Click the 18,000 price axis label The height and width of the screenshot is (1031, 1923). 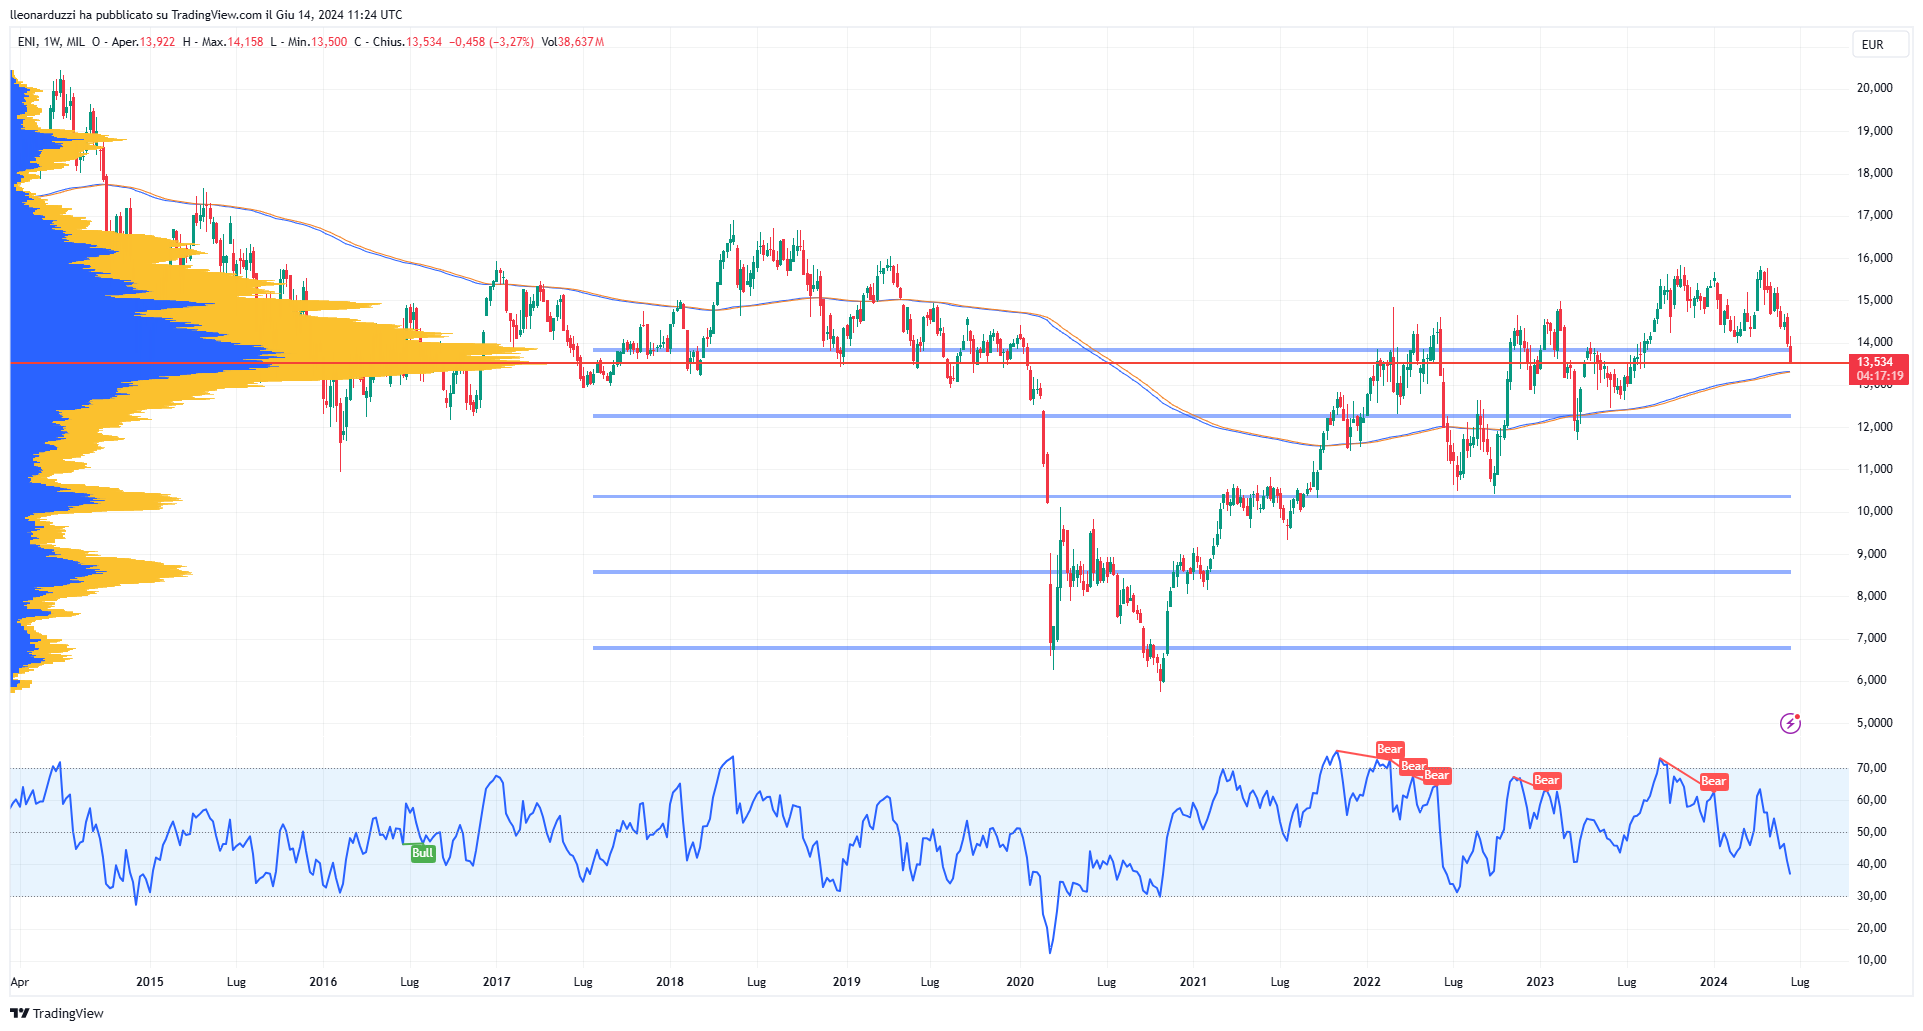click(1875, 173)
